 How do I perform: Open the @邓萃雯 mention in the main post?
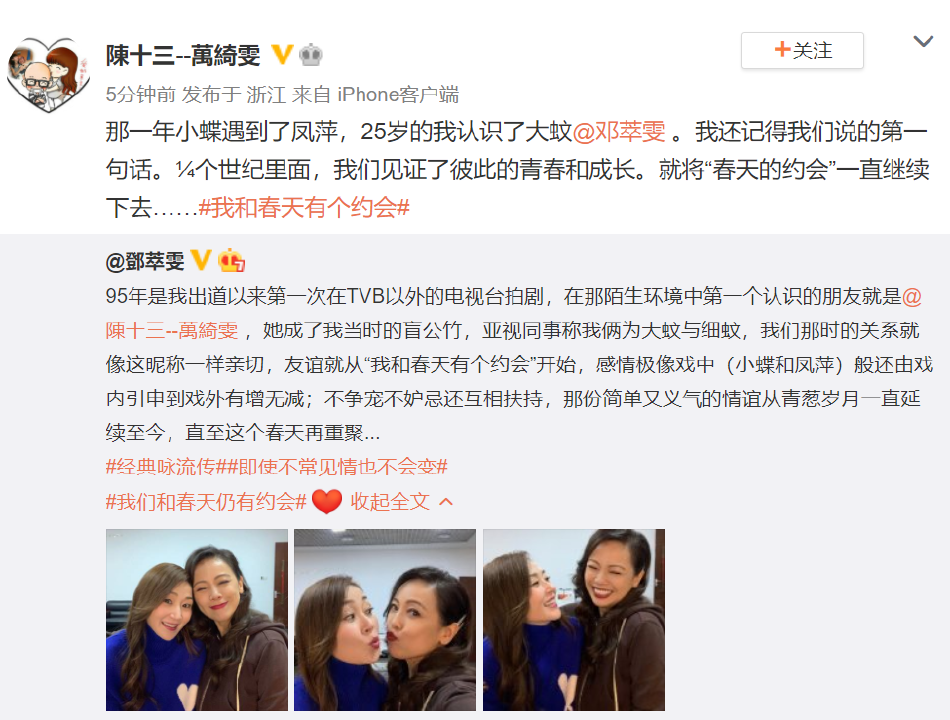[x=619, y=132]
